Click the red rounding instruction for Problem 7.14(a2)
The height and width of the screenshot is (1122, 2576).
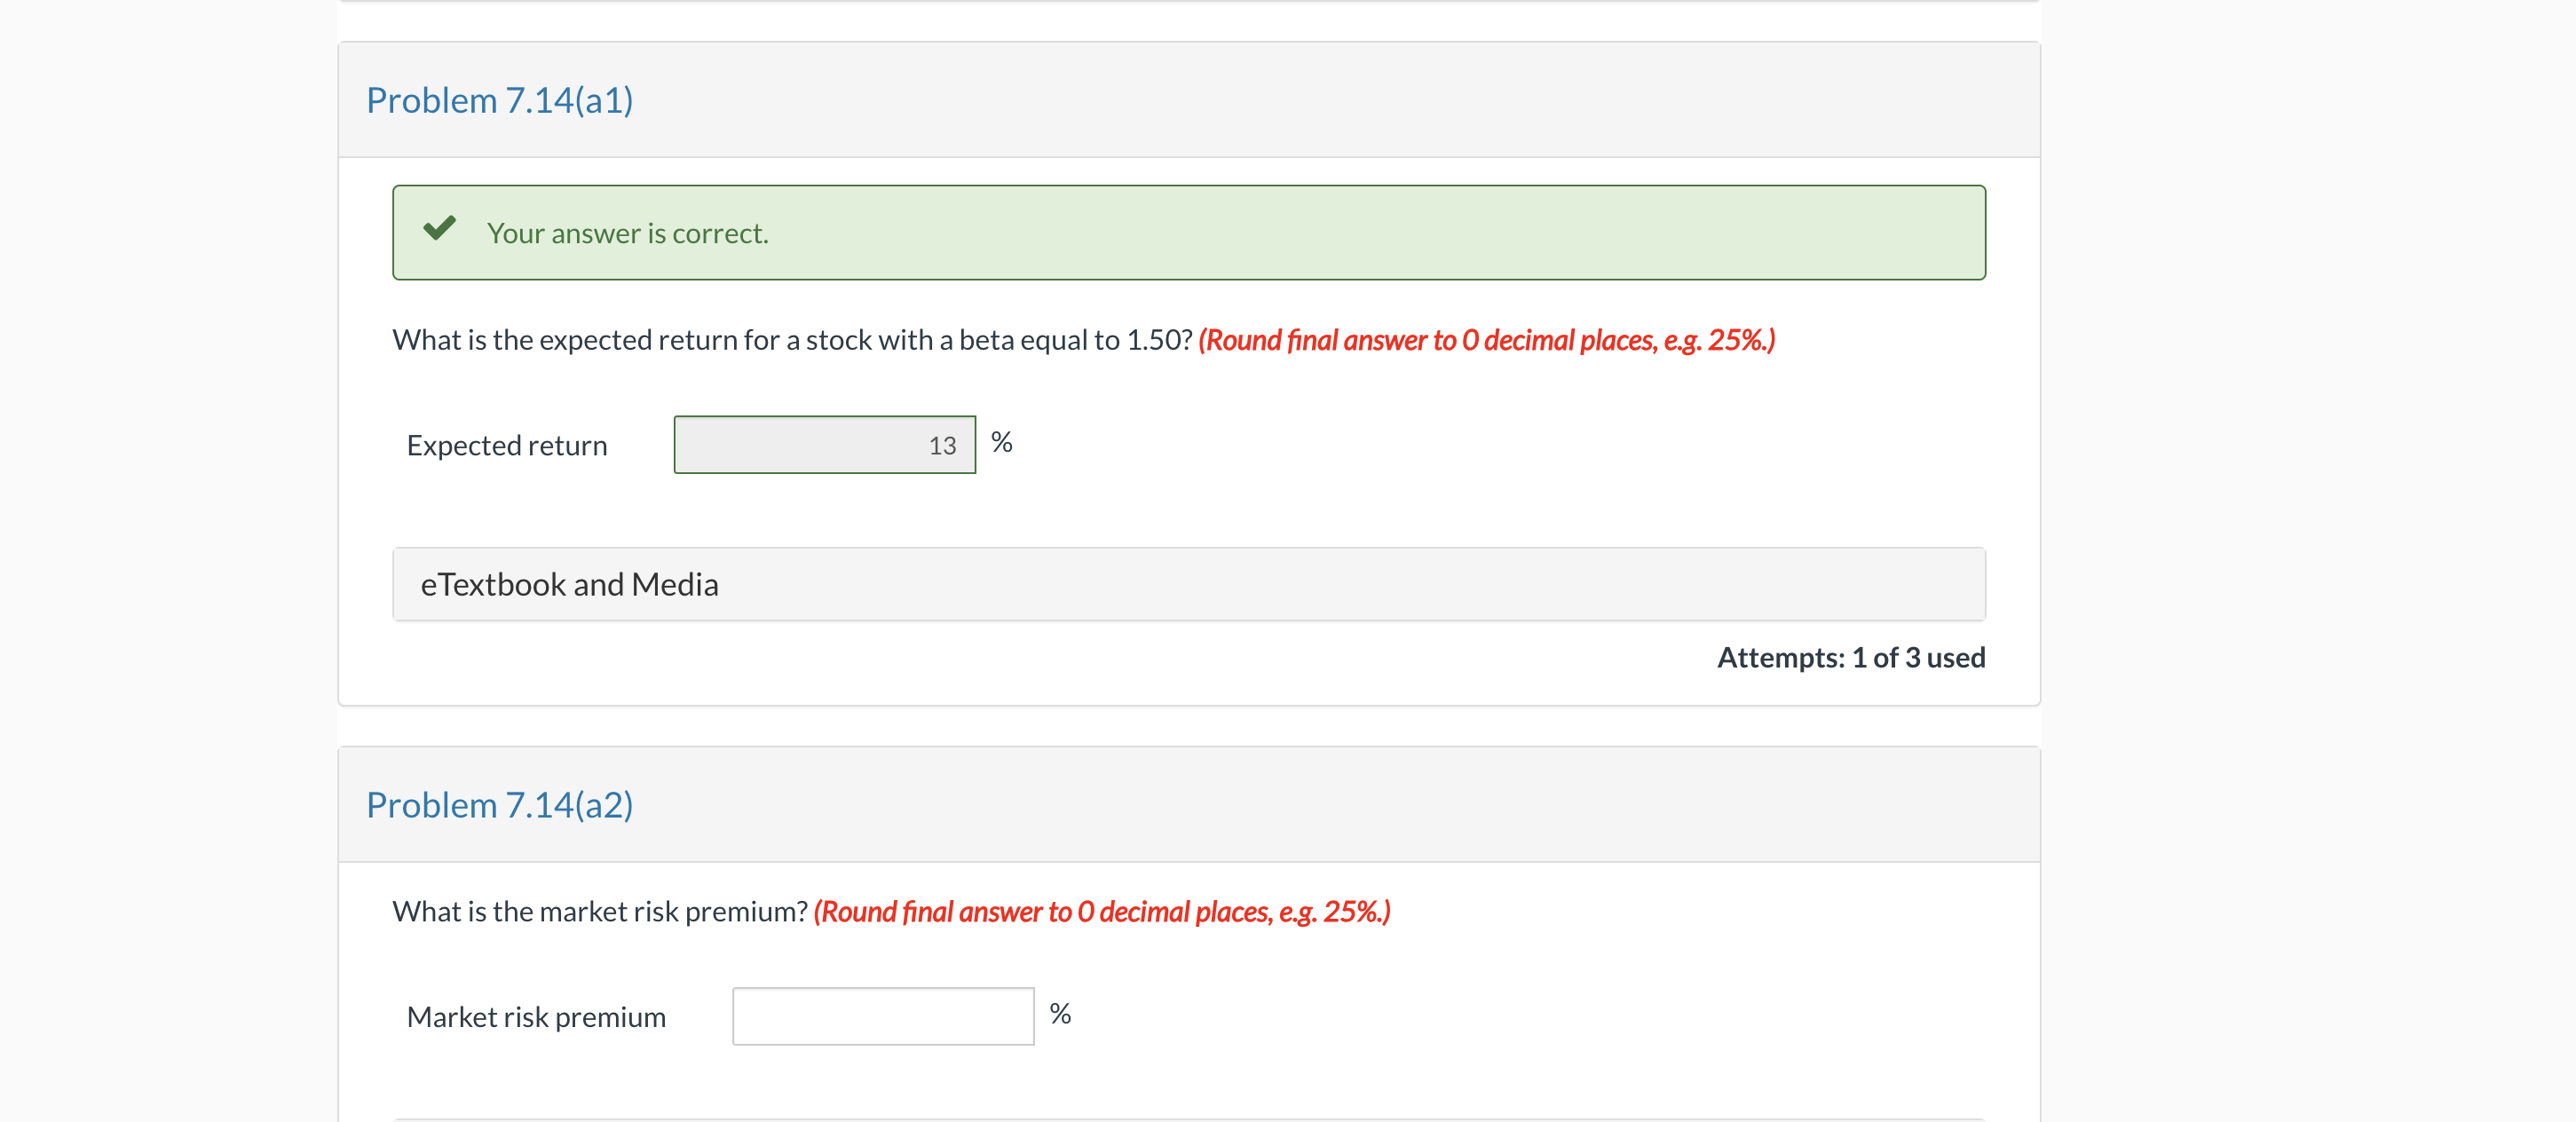(1102, 911)
